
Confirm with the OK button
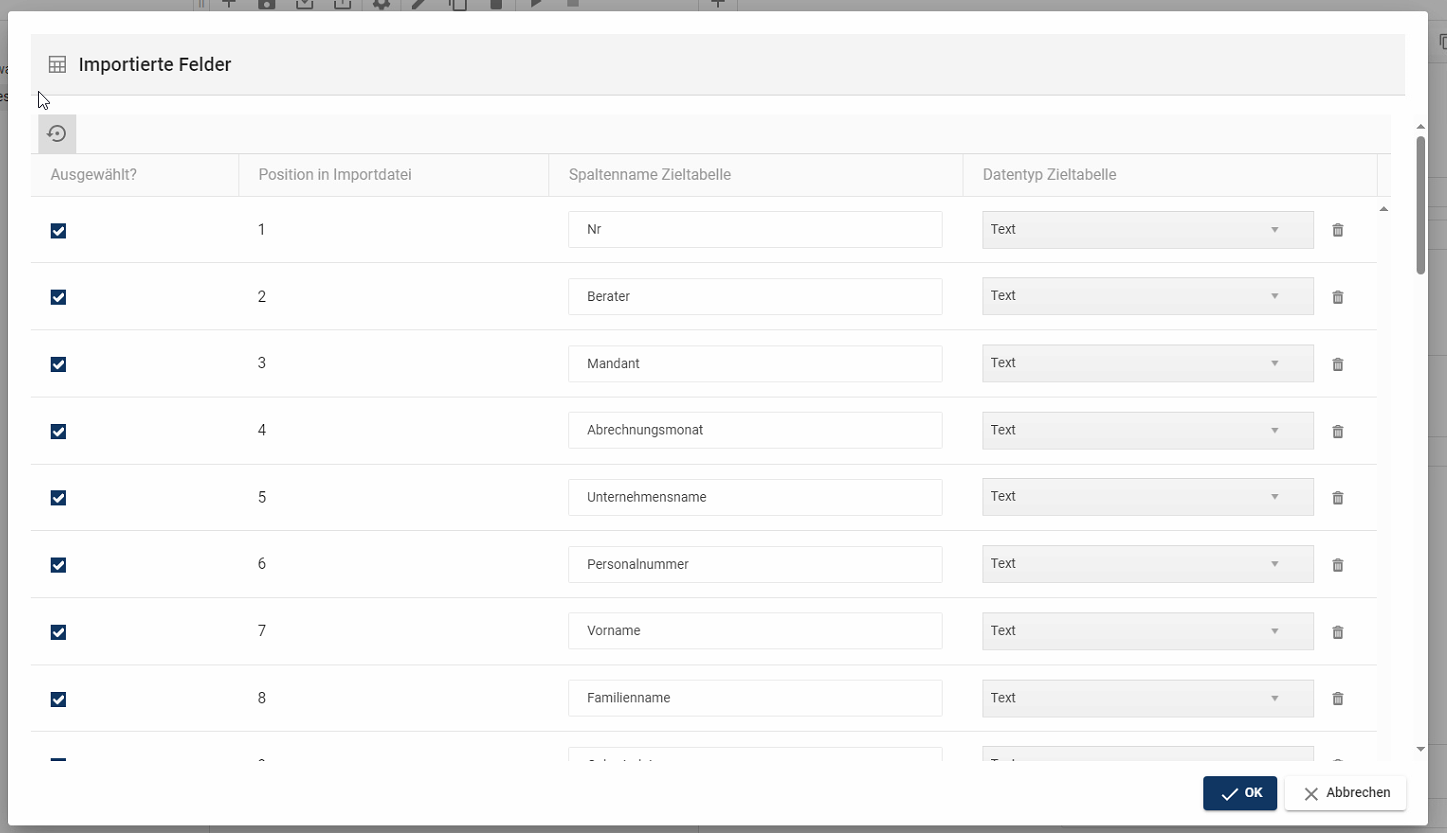click(1239, 793)
